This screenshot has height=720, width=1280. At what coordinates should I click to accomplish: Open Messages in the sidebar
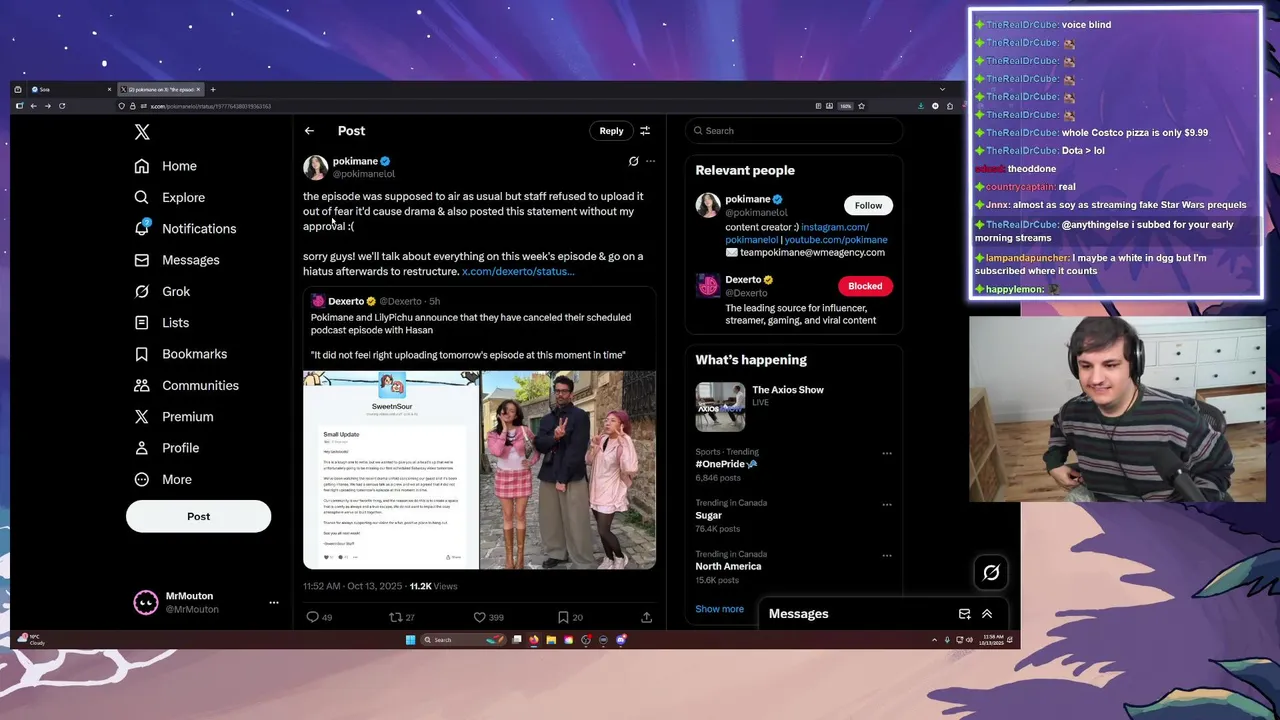(177, 260)
